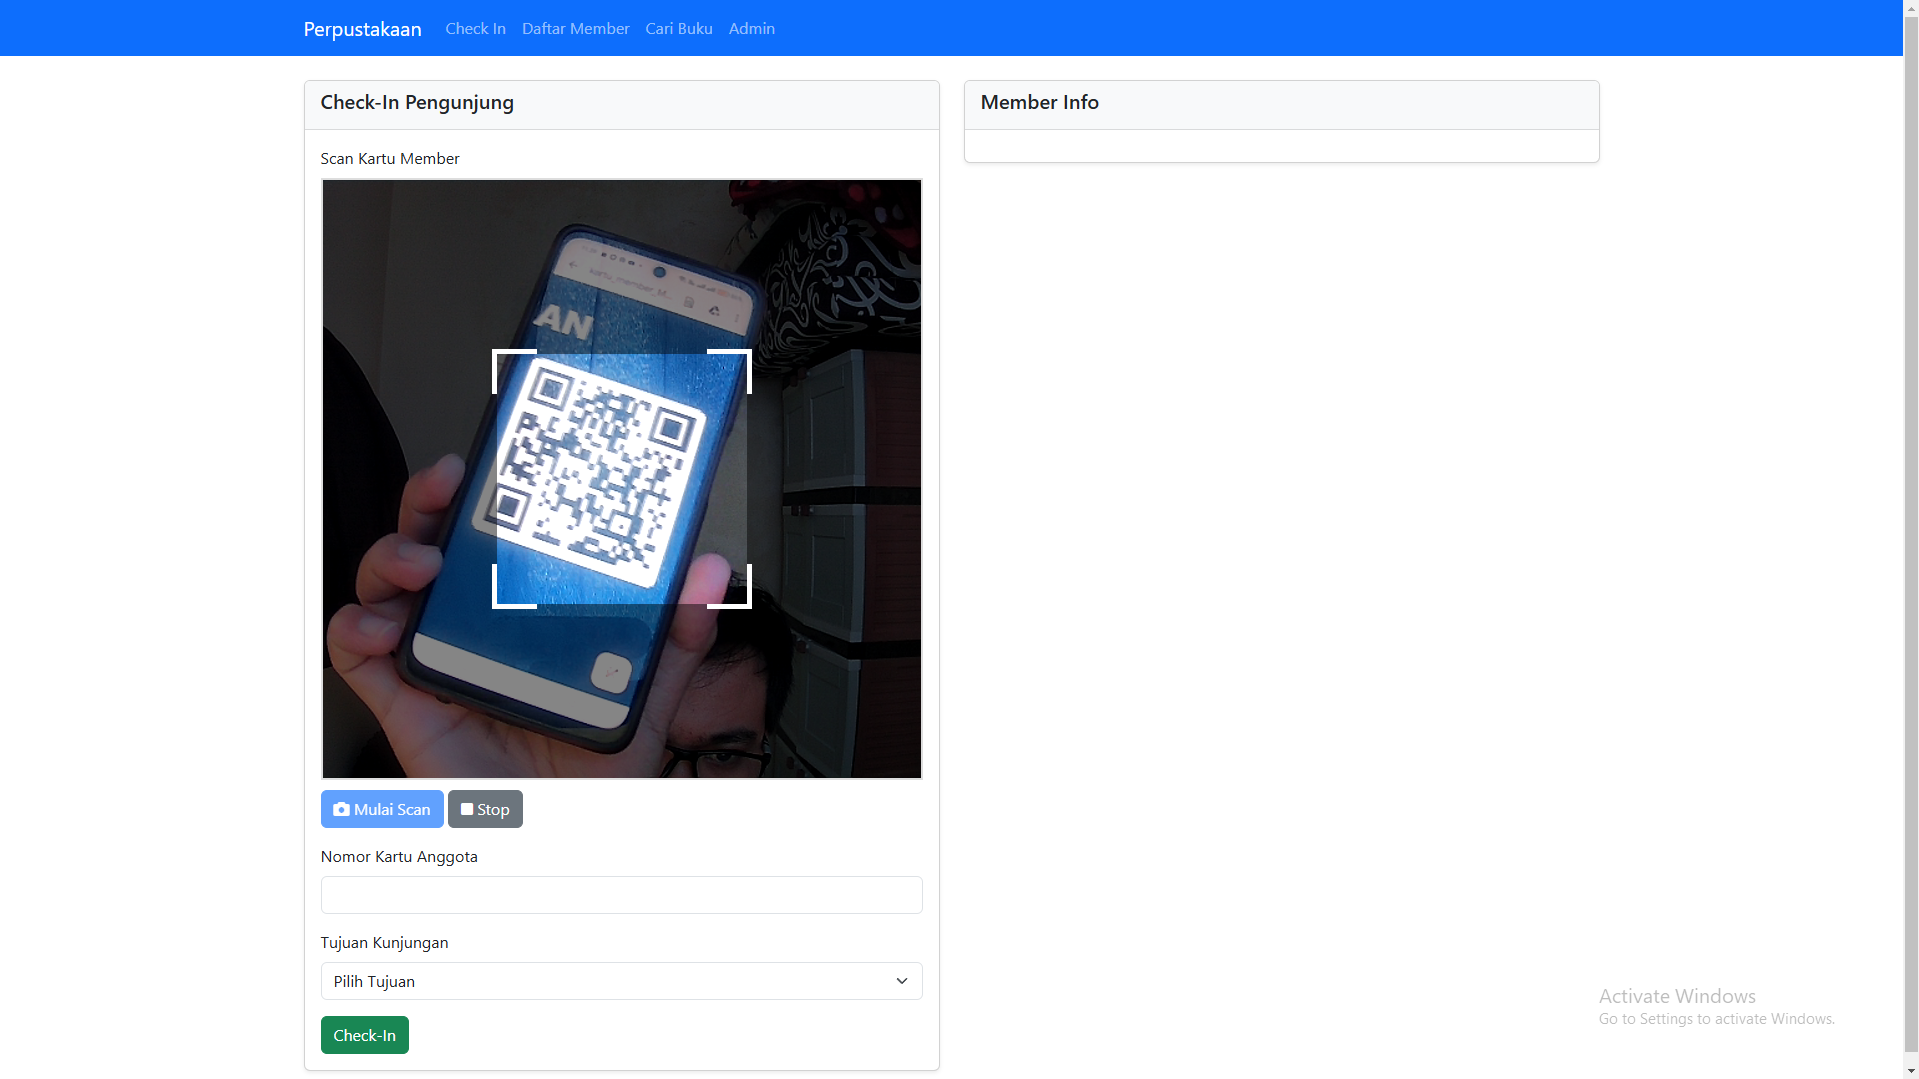Click the Mulai Scan button label
Viewport: 1919px width, 1079px height.
[x=392, y=810]
